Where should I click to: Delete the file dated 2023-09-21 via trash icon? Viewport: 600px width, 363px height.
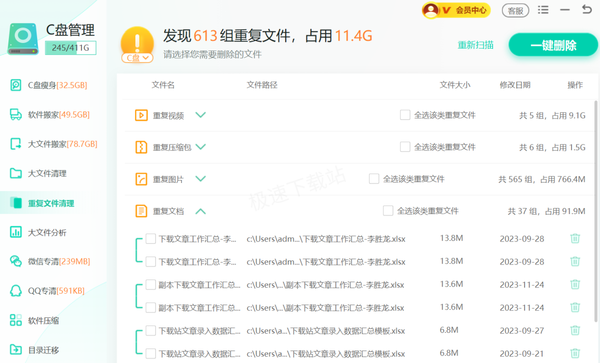[x=575, y=353]
